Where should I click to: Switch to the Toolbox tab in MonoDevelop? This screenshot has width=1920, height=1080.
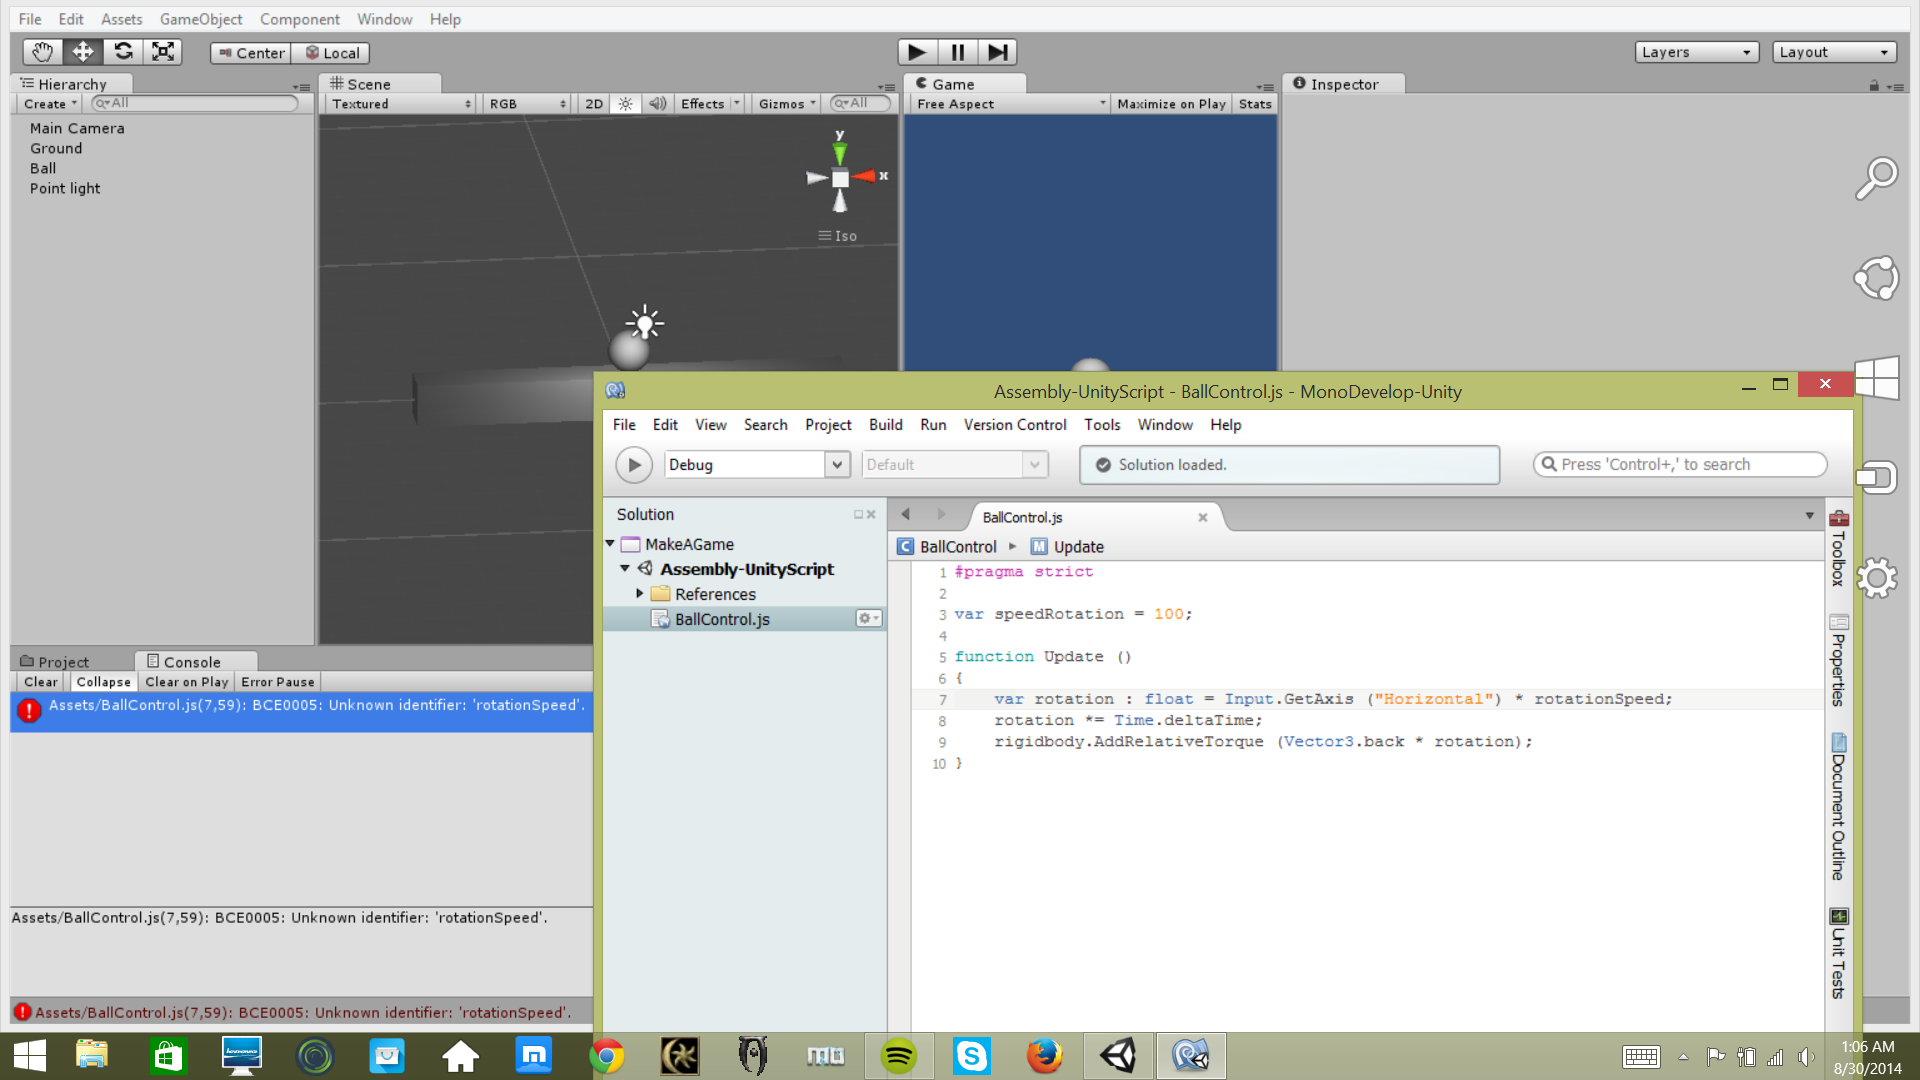(1837, 555)
